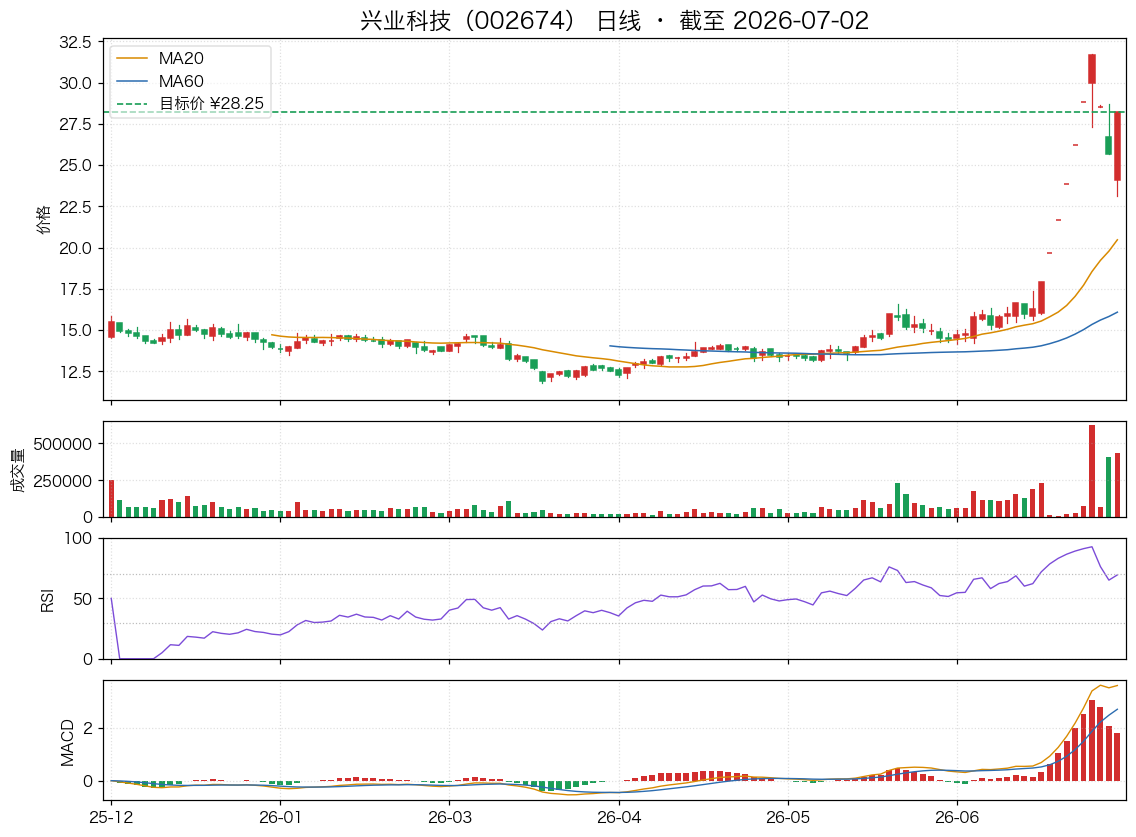Click the 32.5 price axis value
The height and width of the screenshot is (837, 1136).
coord(75,42)
